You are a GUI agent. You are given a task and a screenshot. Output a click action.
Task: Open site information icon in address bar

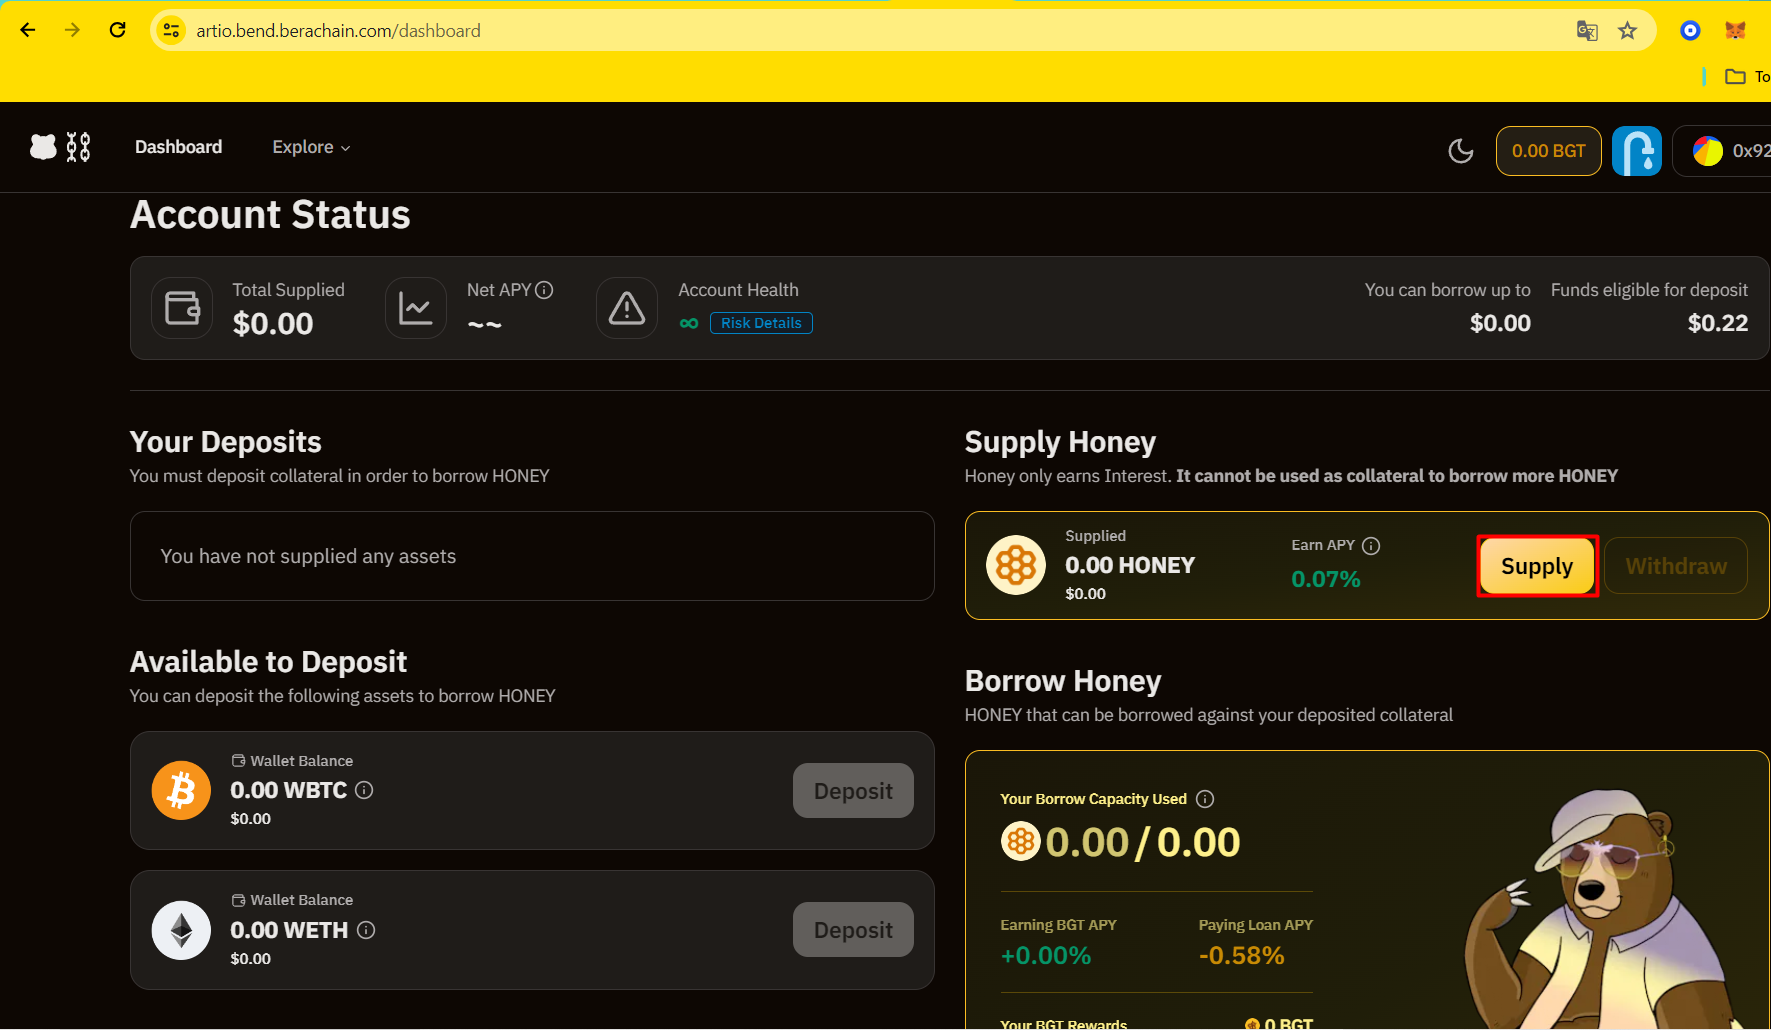click(172, 31)
